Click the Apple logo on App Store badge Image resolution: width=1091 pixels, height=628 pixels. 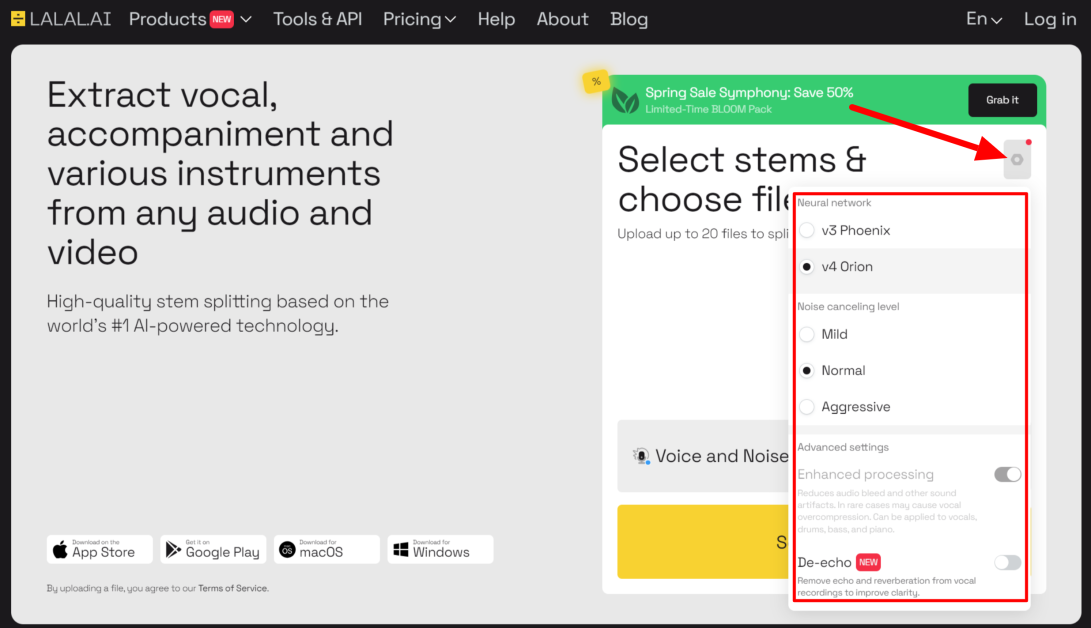[61, 549]
